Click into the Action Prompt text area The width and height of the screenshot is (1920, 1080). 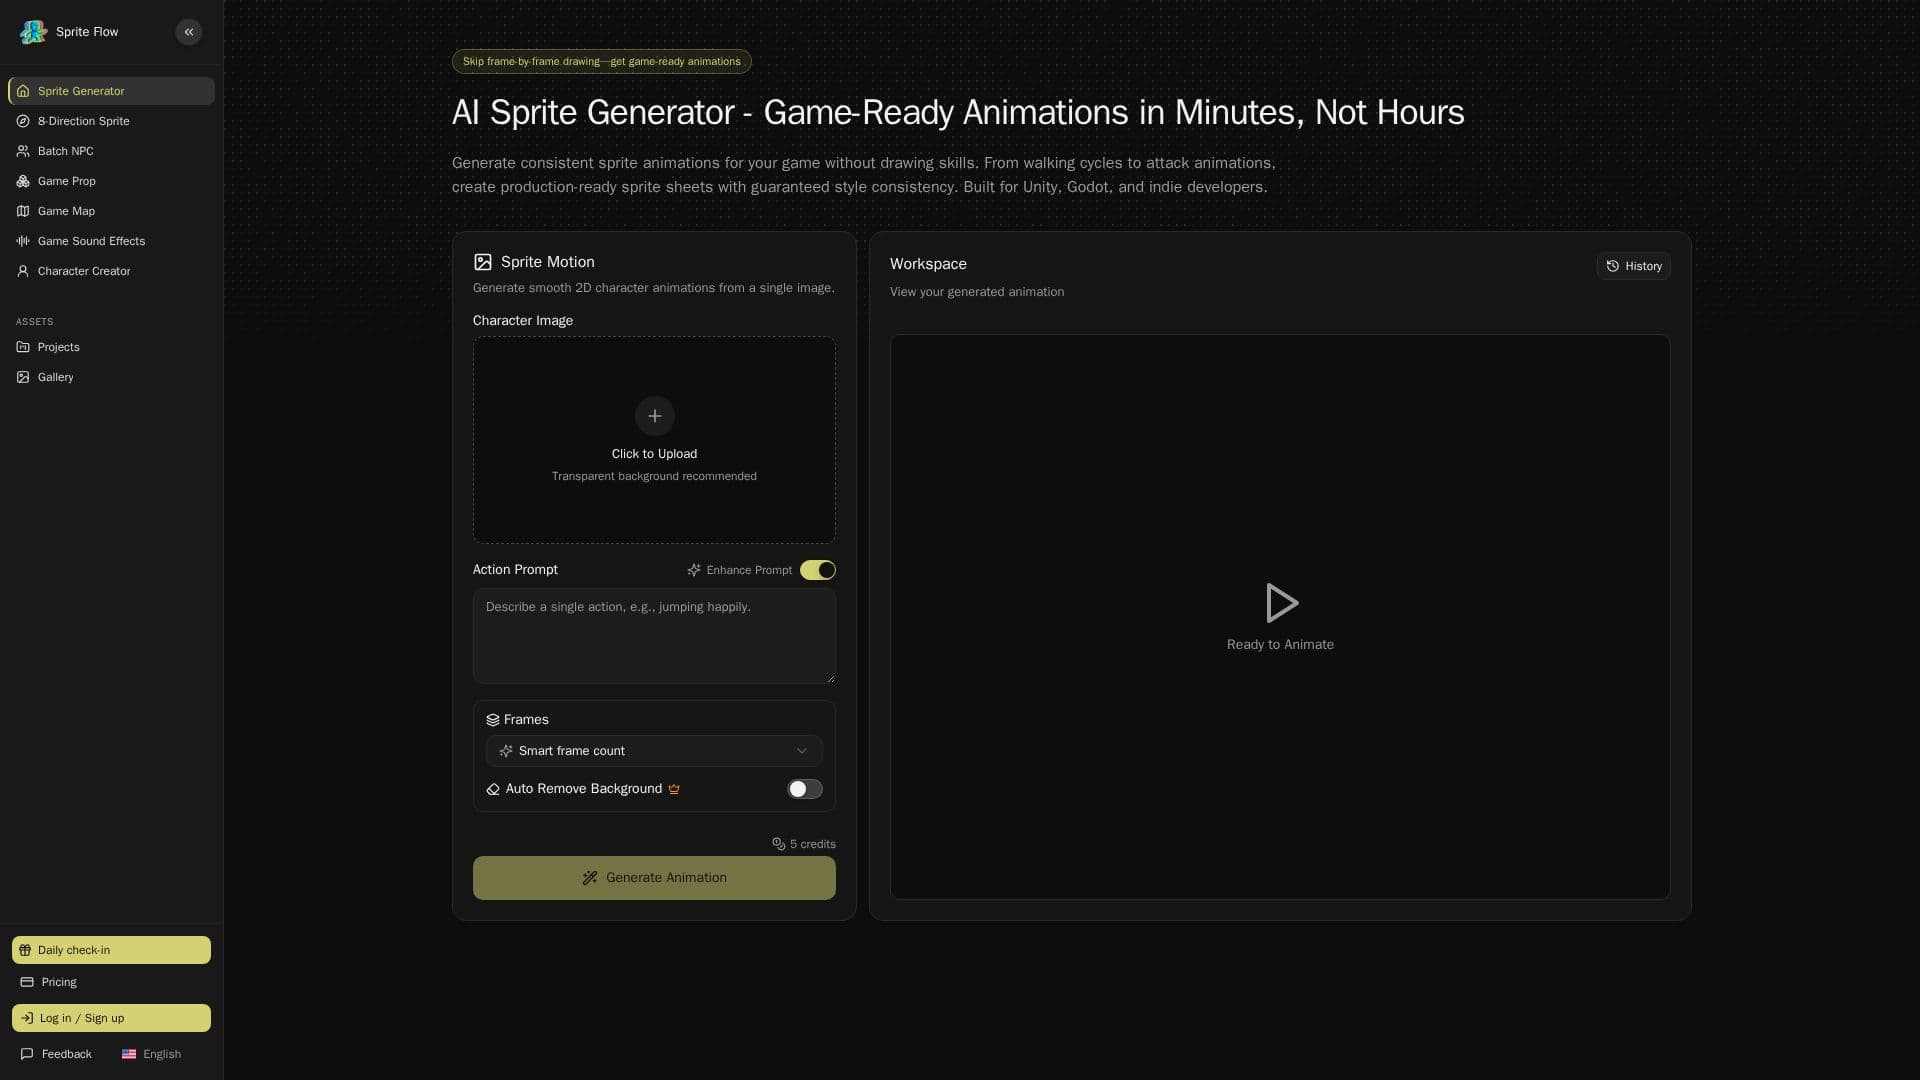(654, 636)
